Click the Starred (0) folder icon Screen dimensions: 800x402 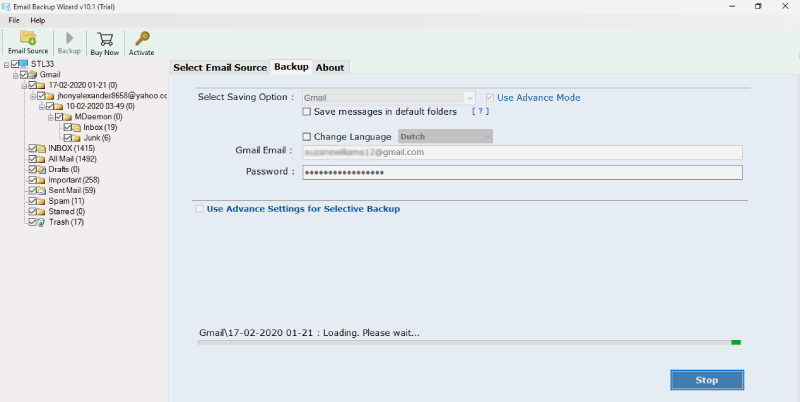[x=41, y=211]
